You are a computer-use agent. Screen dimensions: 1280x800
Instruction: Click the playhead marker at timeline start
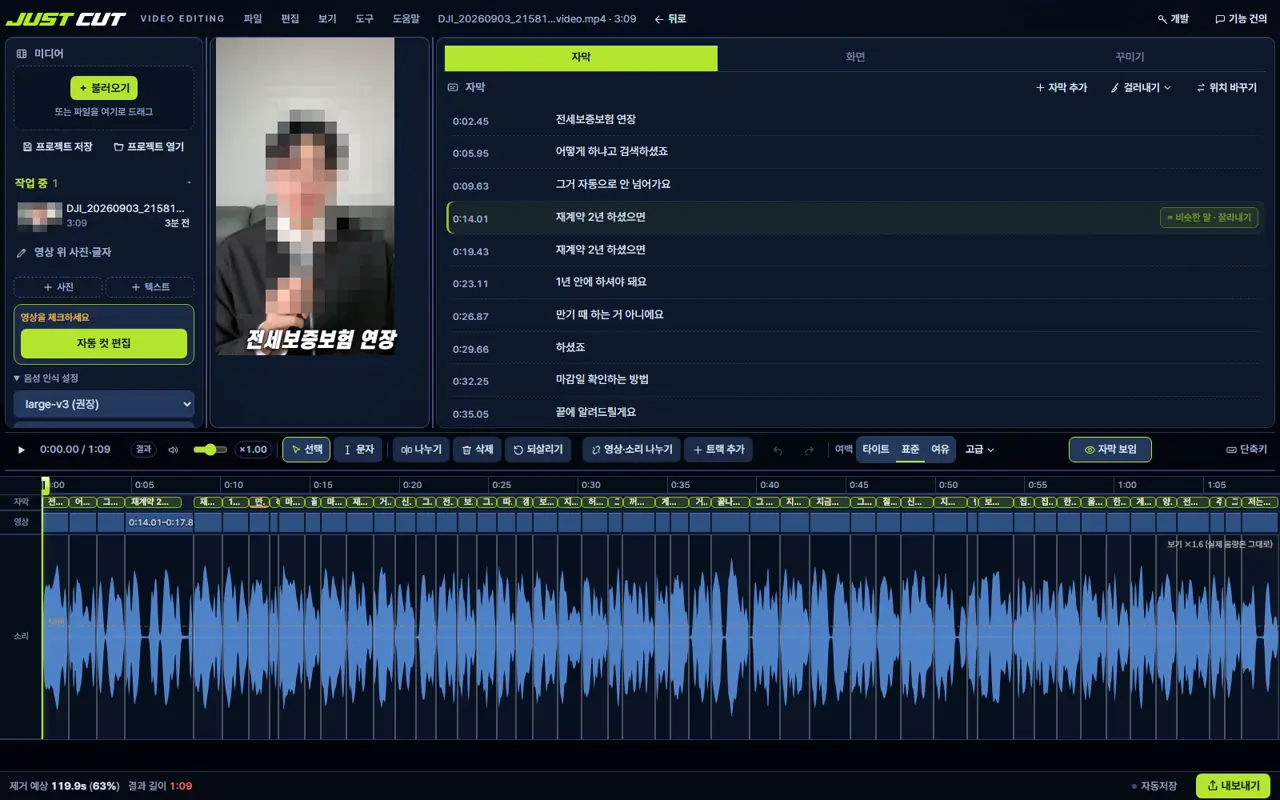pyautogui.click(x=44, y=484)
